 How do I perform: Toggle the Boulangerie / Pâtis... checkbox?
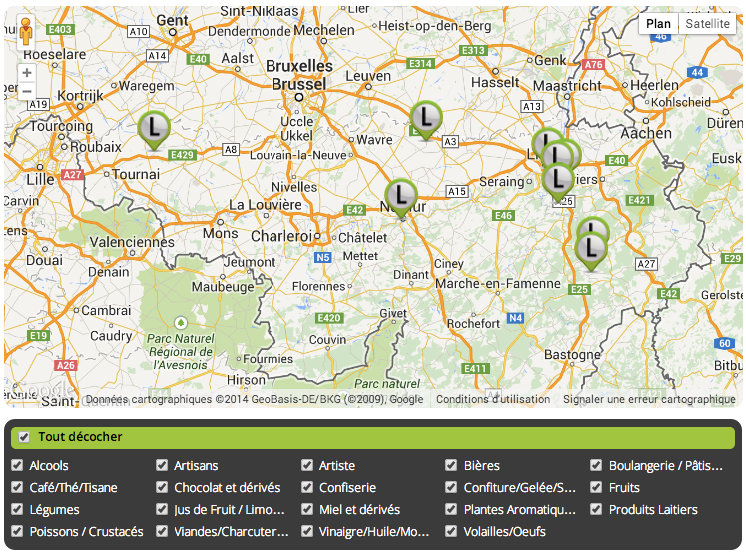(x=596, y=465)
